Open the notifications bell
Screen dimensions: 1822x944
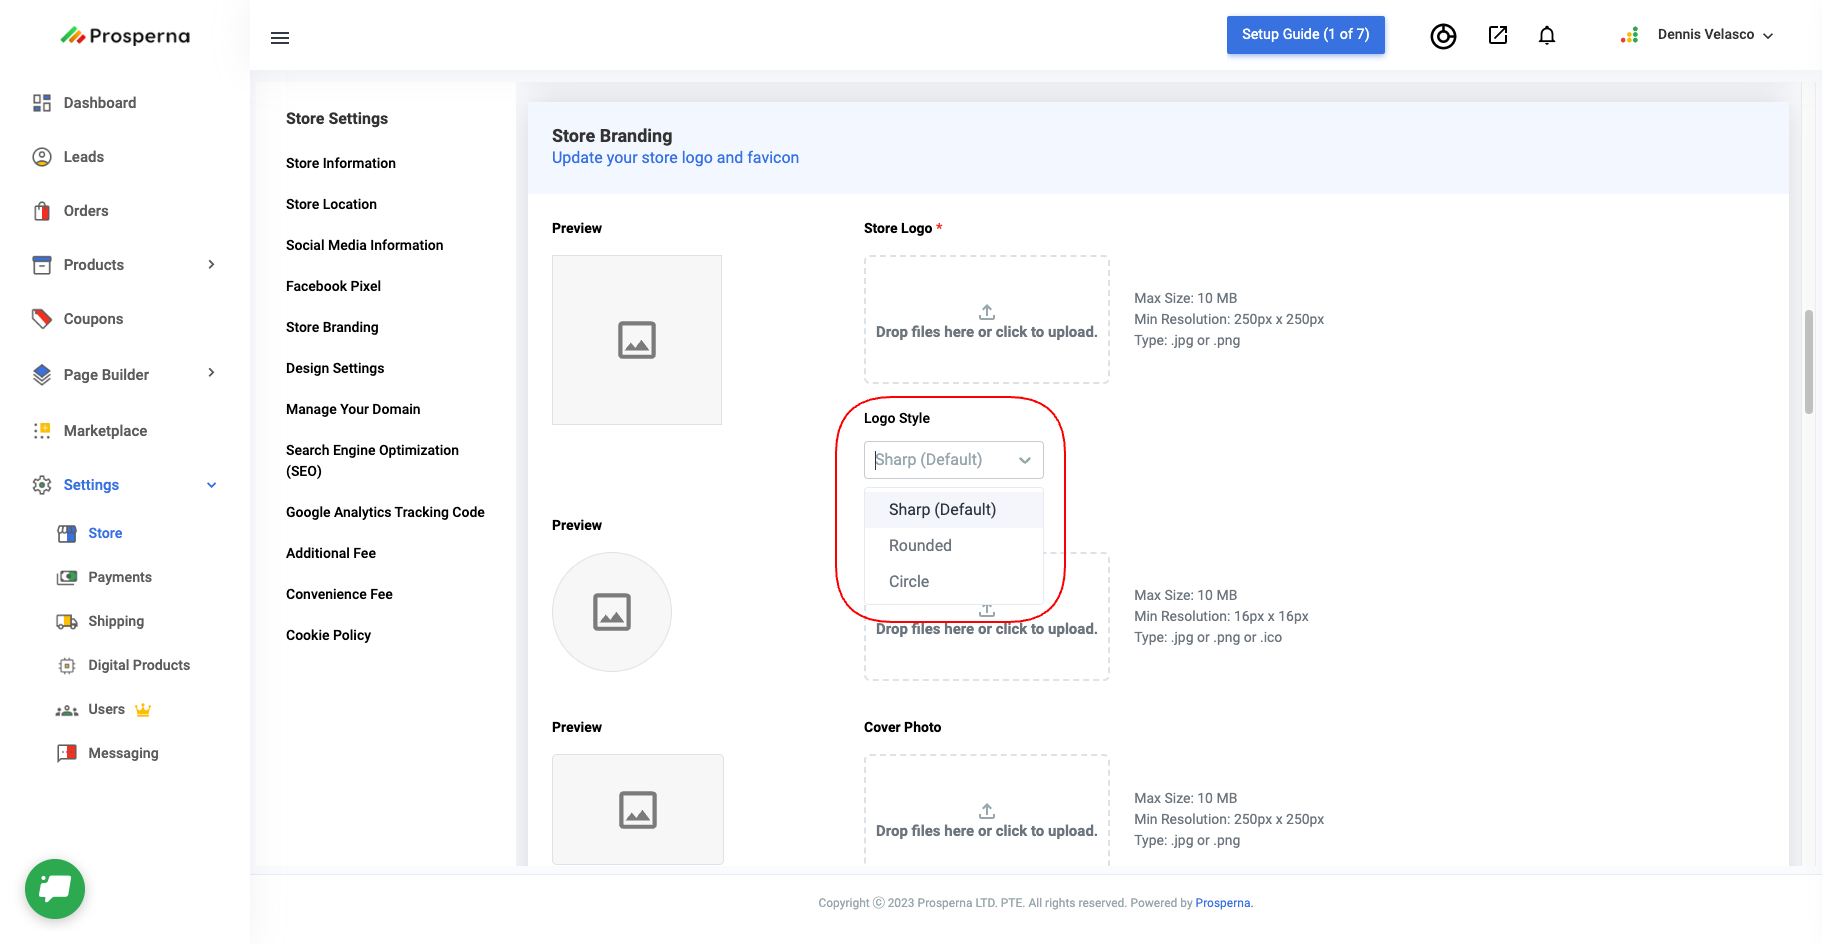tap(1547, 36)
